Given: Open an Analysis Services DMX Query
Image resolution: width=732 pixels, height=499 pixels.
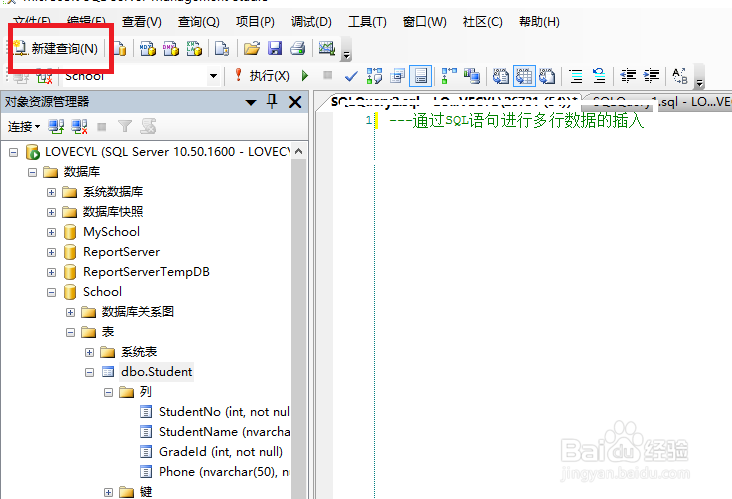Looking at the screenshot, I should pos(170,48).
